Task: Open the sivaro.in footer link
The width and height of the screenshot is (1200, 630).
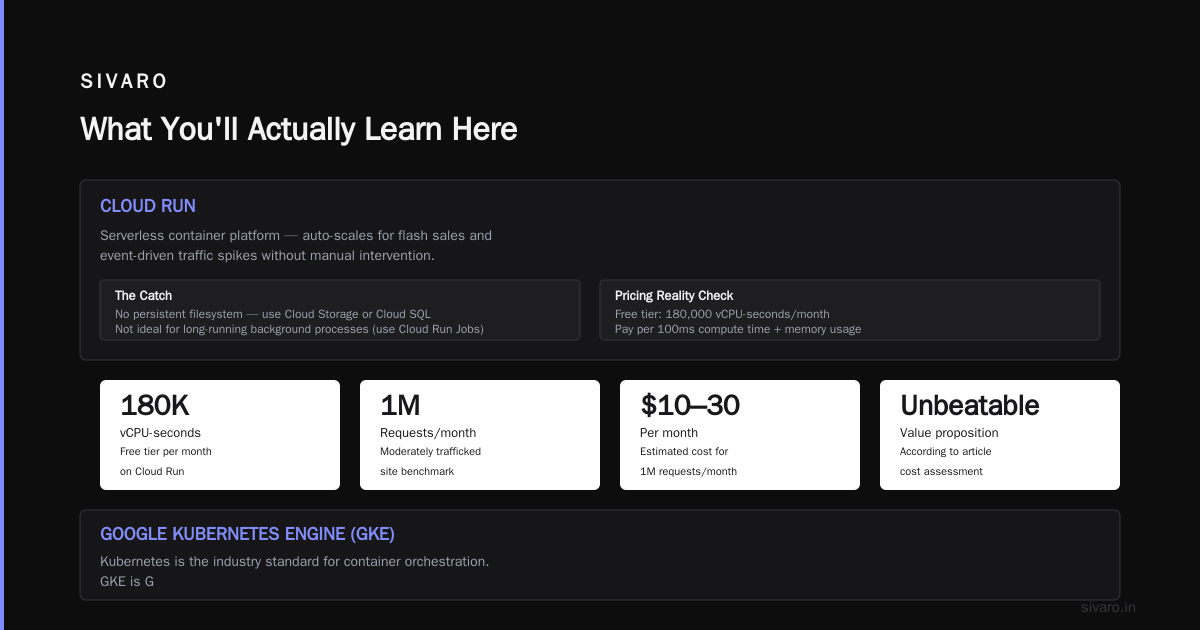Action: [x=1109, y=607]
